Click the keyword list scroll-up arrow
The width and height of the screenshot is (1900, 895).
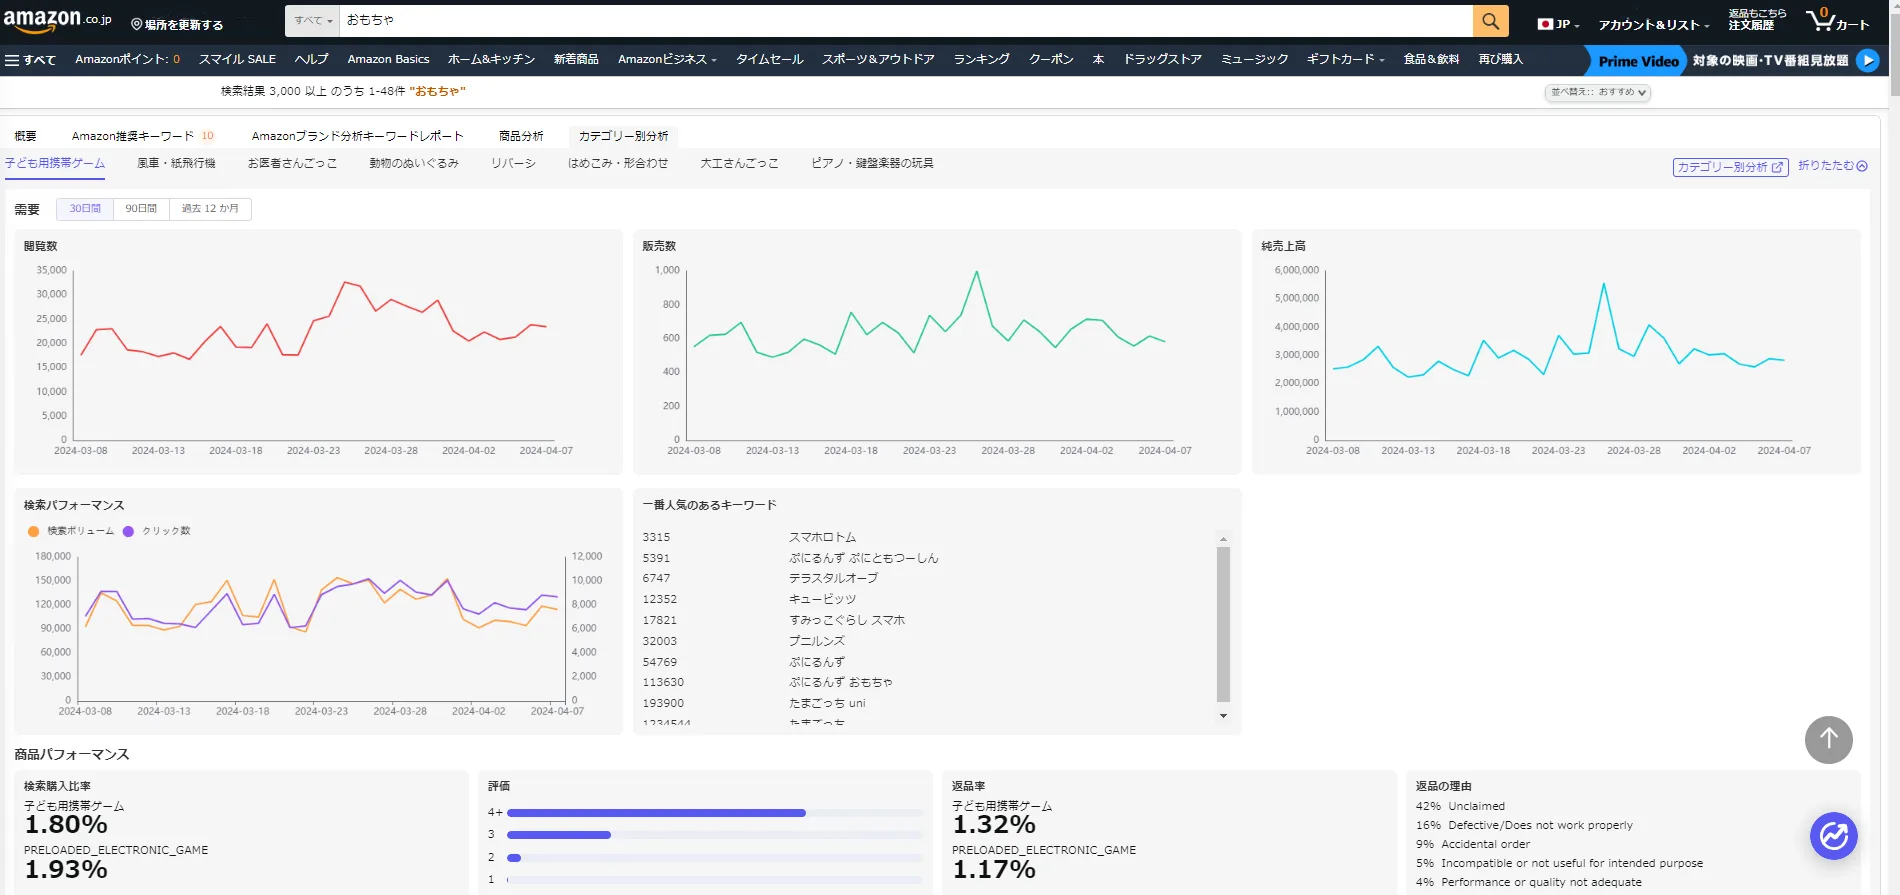tap(1223, 539)
